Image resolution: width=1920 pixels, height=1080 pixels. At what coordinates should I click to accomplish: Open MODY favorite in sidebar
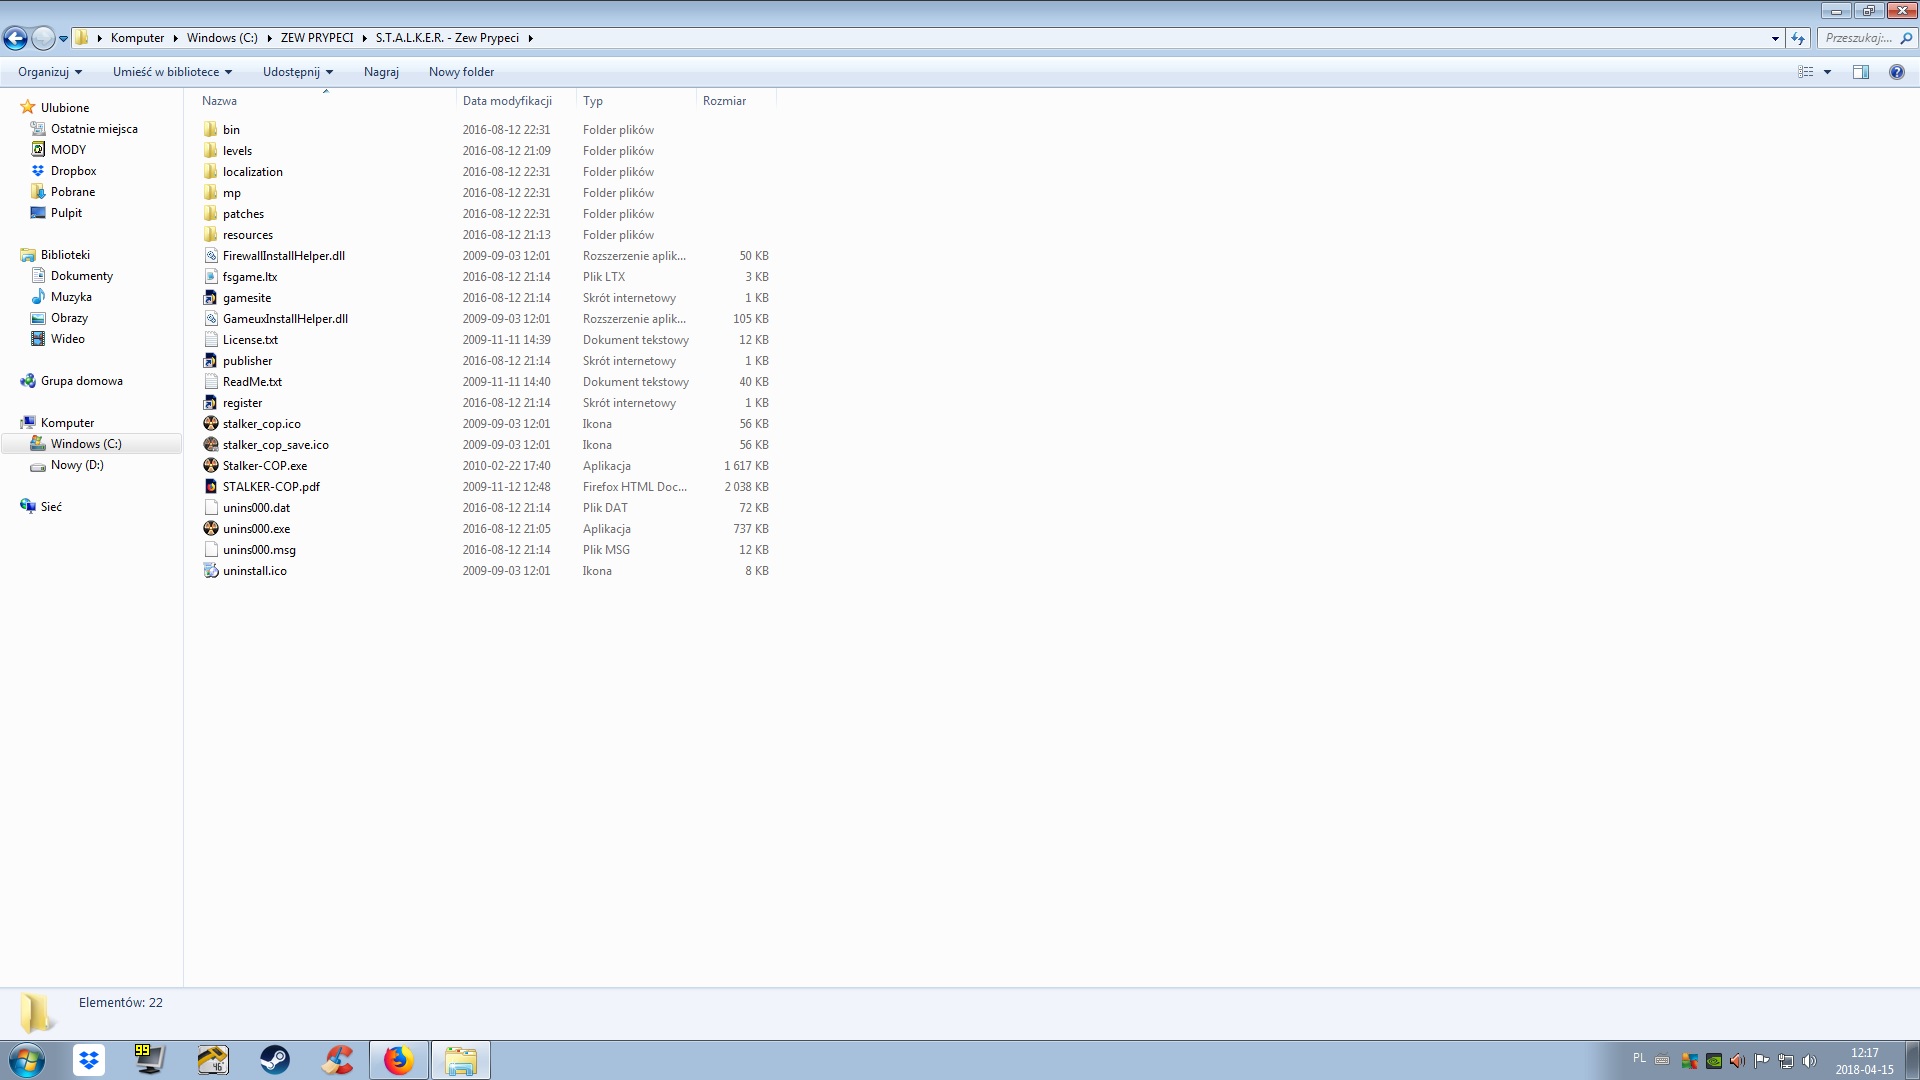(x=68, y=150)
